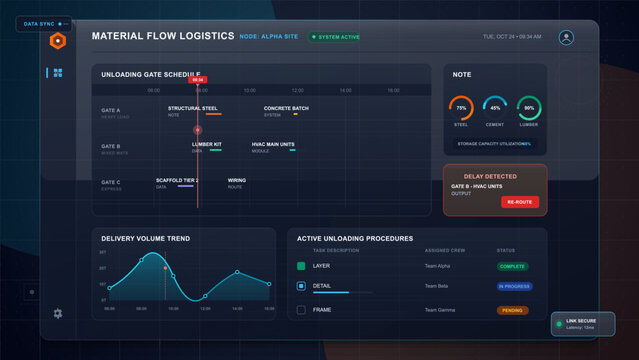Toggle the Layer task checkbox
Image resolution: width=639 pixels, height=360 pixels.
click(x=301, y=266)
